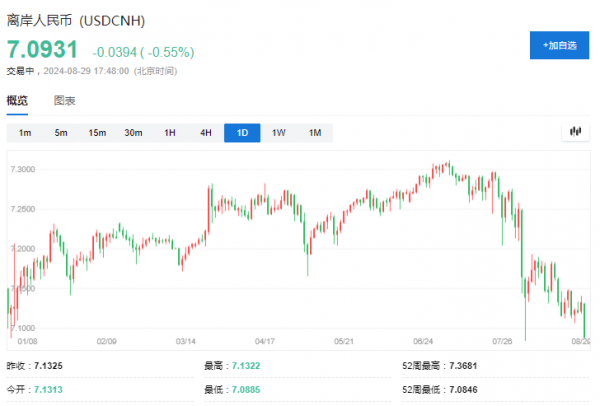Select the 30m timeframe
The height and width of the screenshot is (406, 600).
[133, 133]
